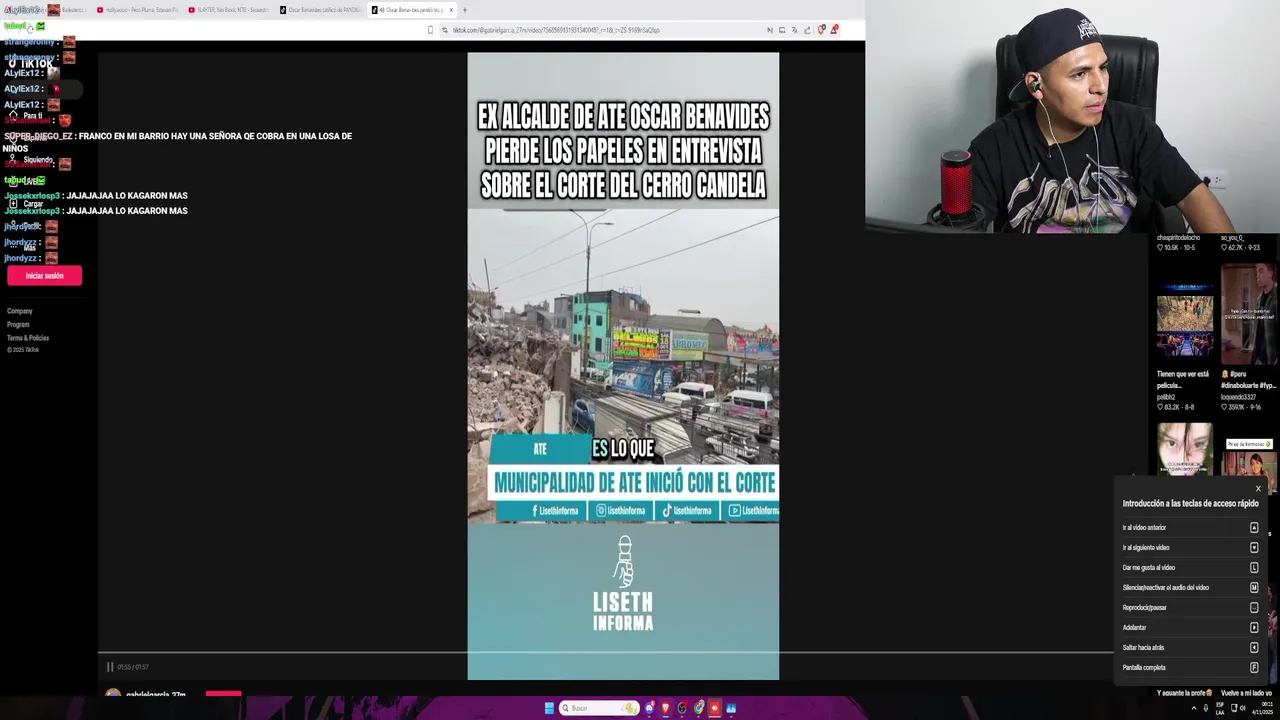This screenshot has width=1280, height=720.
Task: Open the Terms & Policies footer link
Action: coord(28,338)
